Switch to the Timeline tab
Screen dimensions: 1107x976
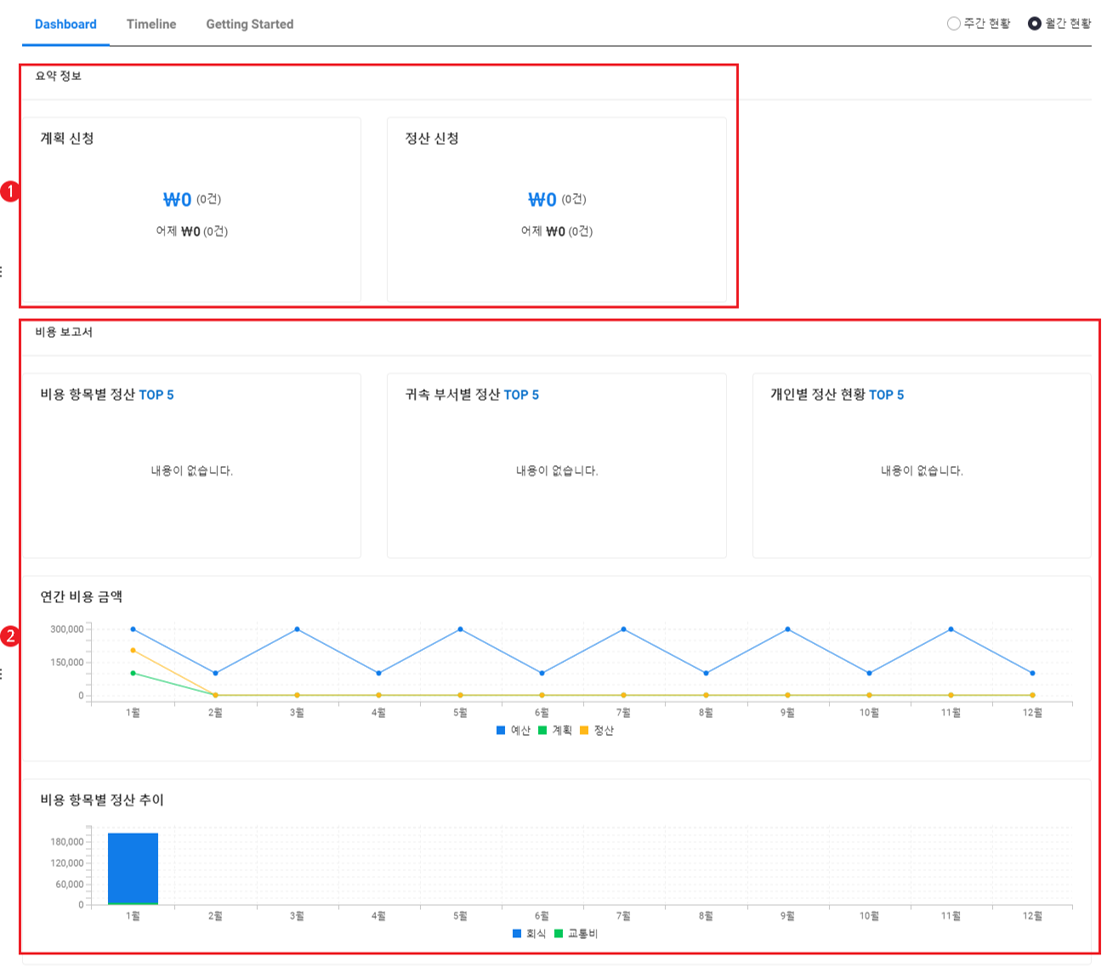[x=151, y=24]
